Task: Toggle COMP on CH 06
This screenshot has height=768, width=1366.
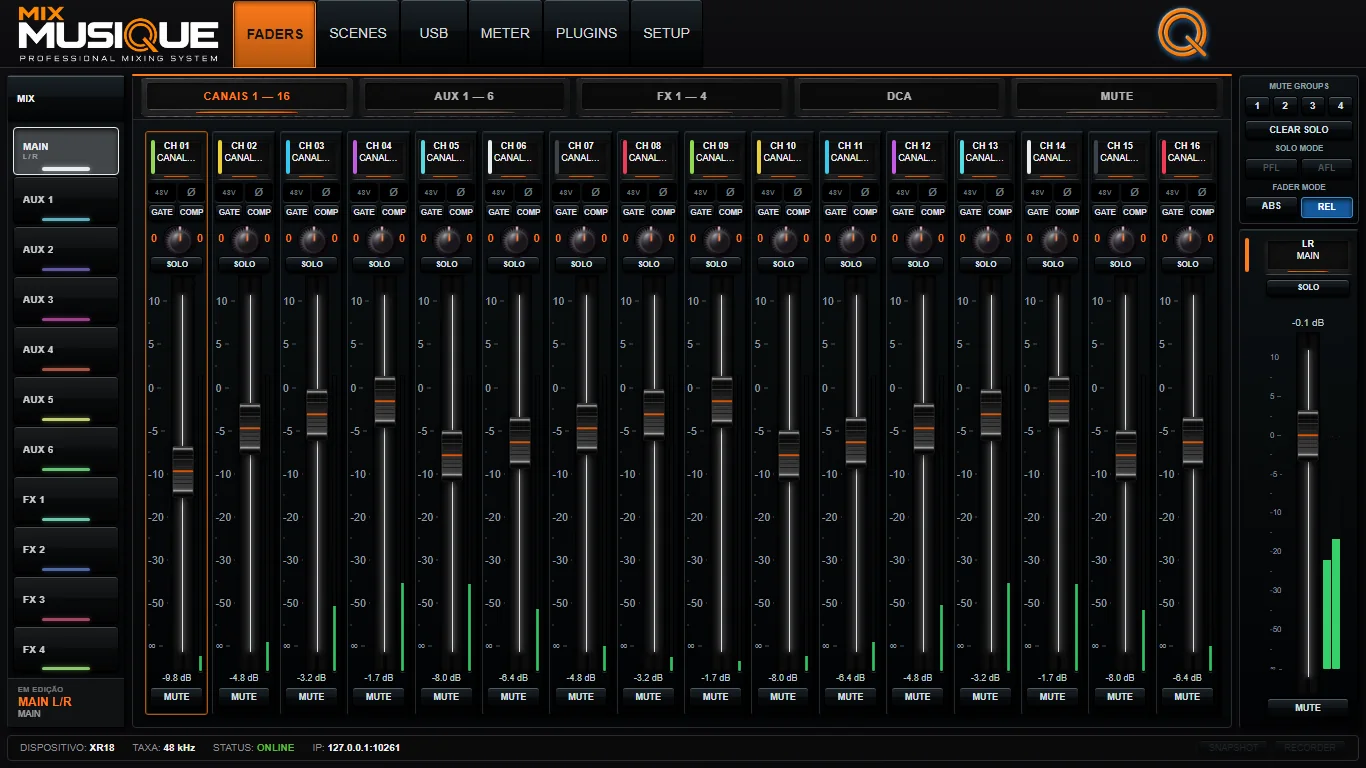Action: [528, 212]
